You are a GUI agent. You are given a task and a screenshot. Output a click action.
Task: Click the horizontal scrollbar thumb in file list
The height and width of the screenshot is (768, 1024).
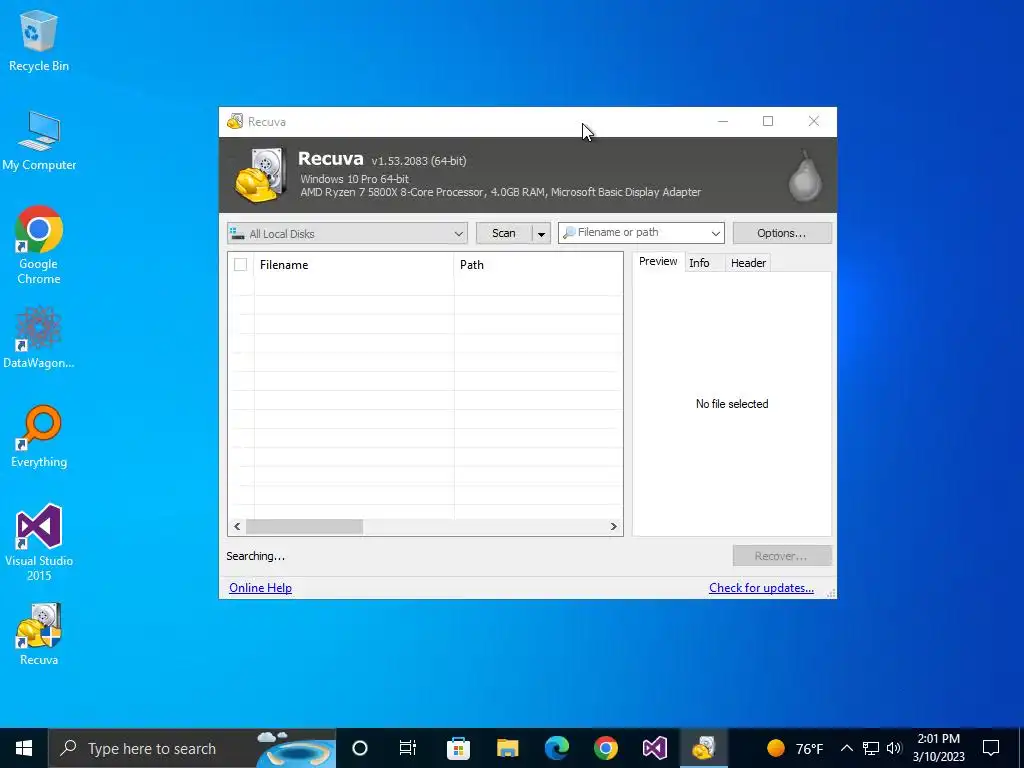point(304,526)
